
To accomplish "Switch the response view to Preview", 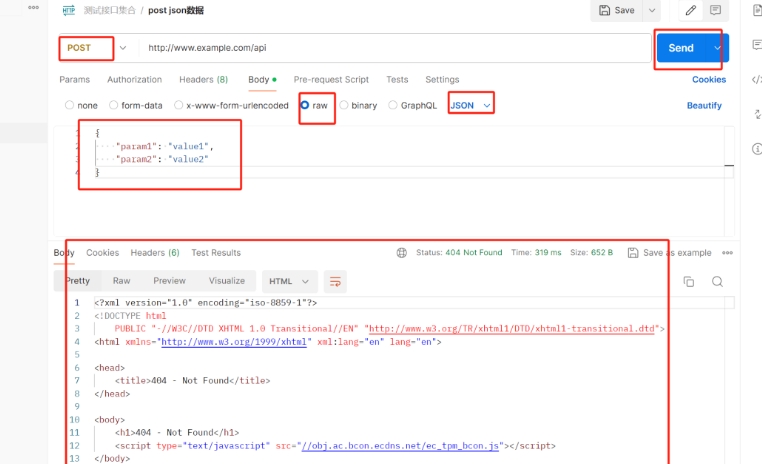I will click(170, 281).
